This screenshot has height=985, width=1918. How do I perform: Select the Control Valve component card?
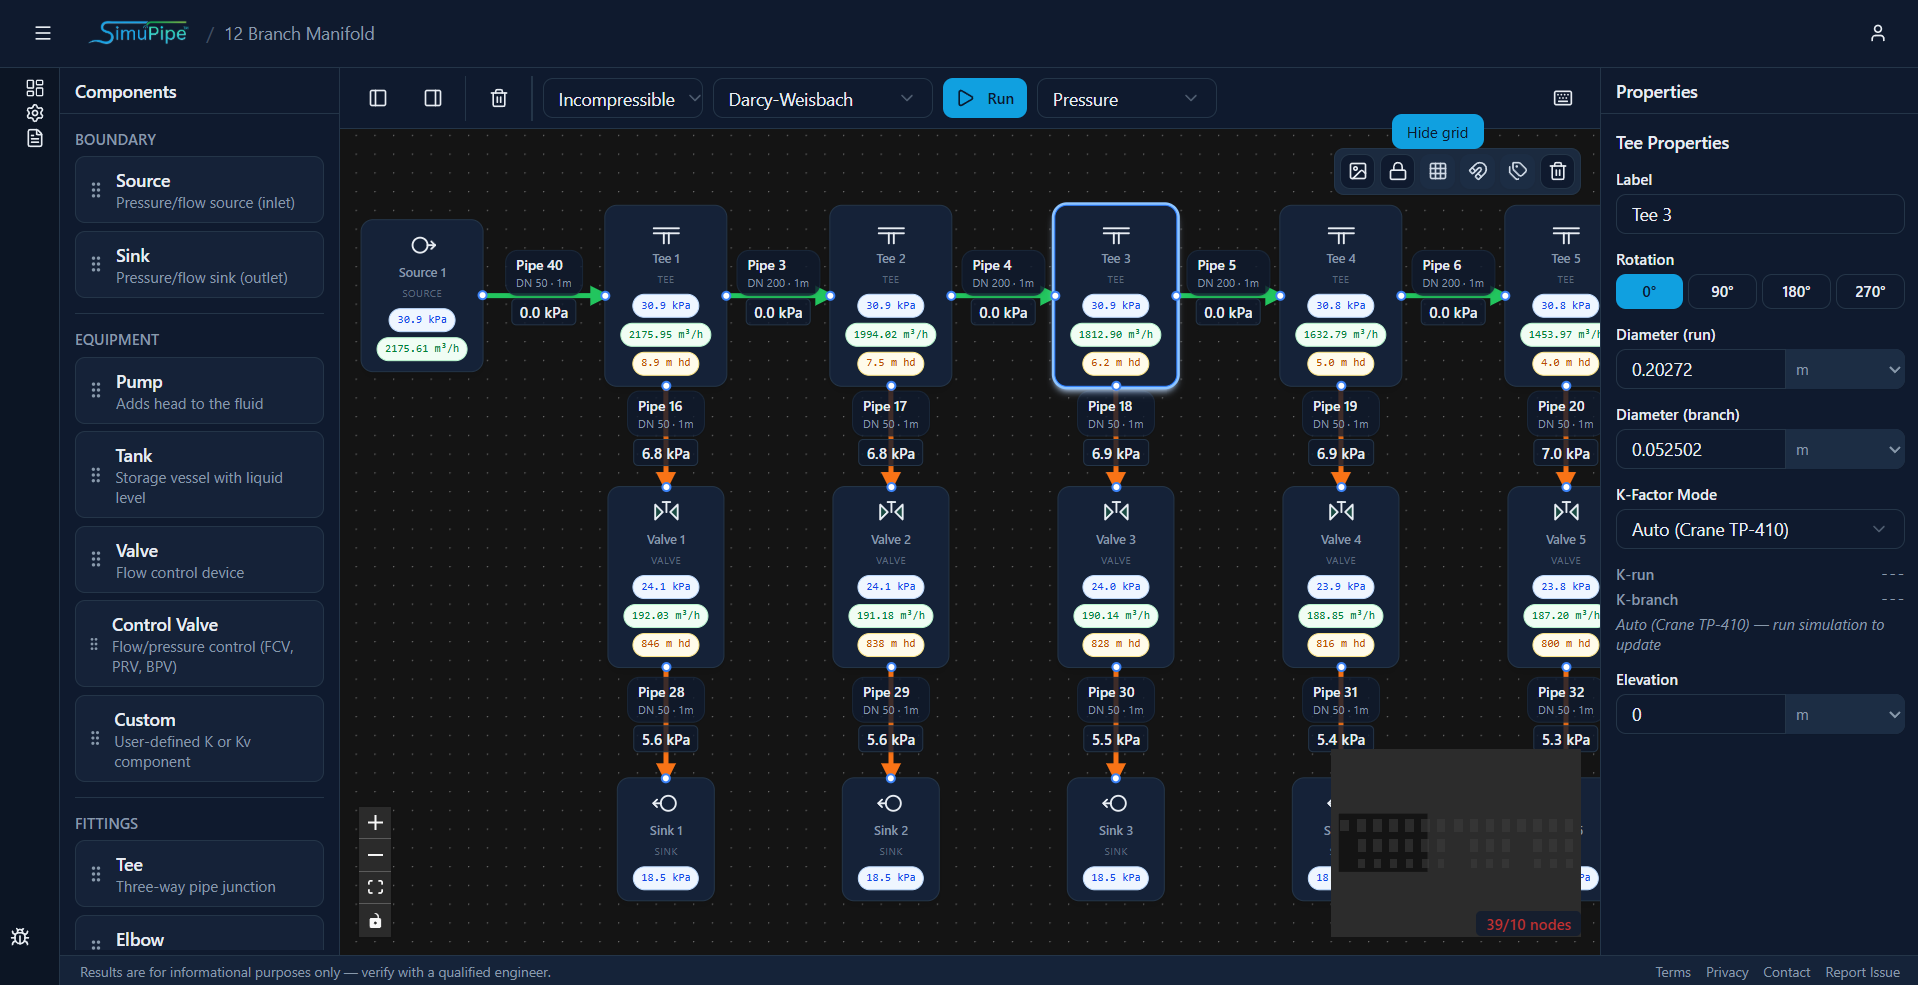pyautogui.click(x=199, y=644)
